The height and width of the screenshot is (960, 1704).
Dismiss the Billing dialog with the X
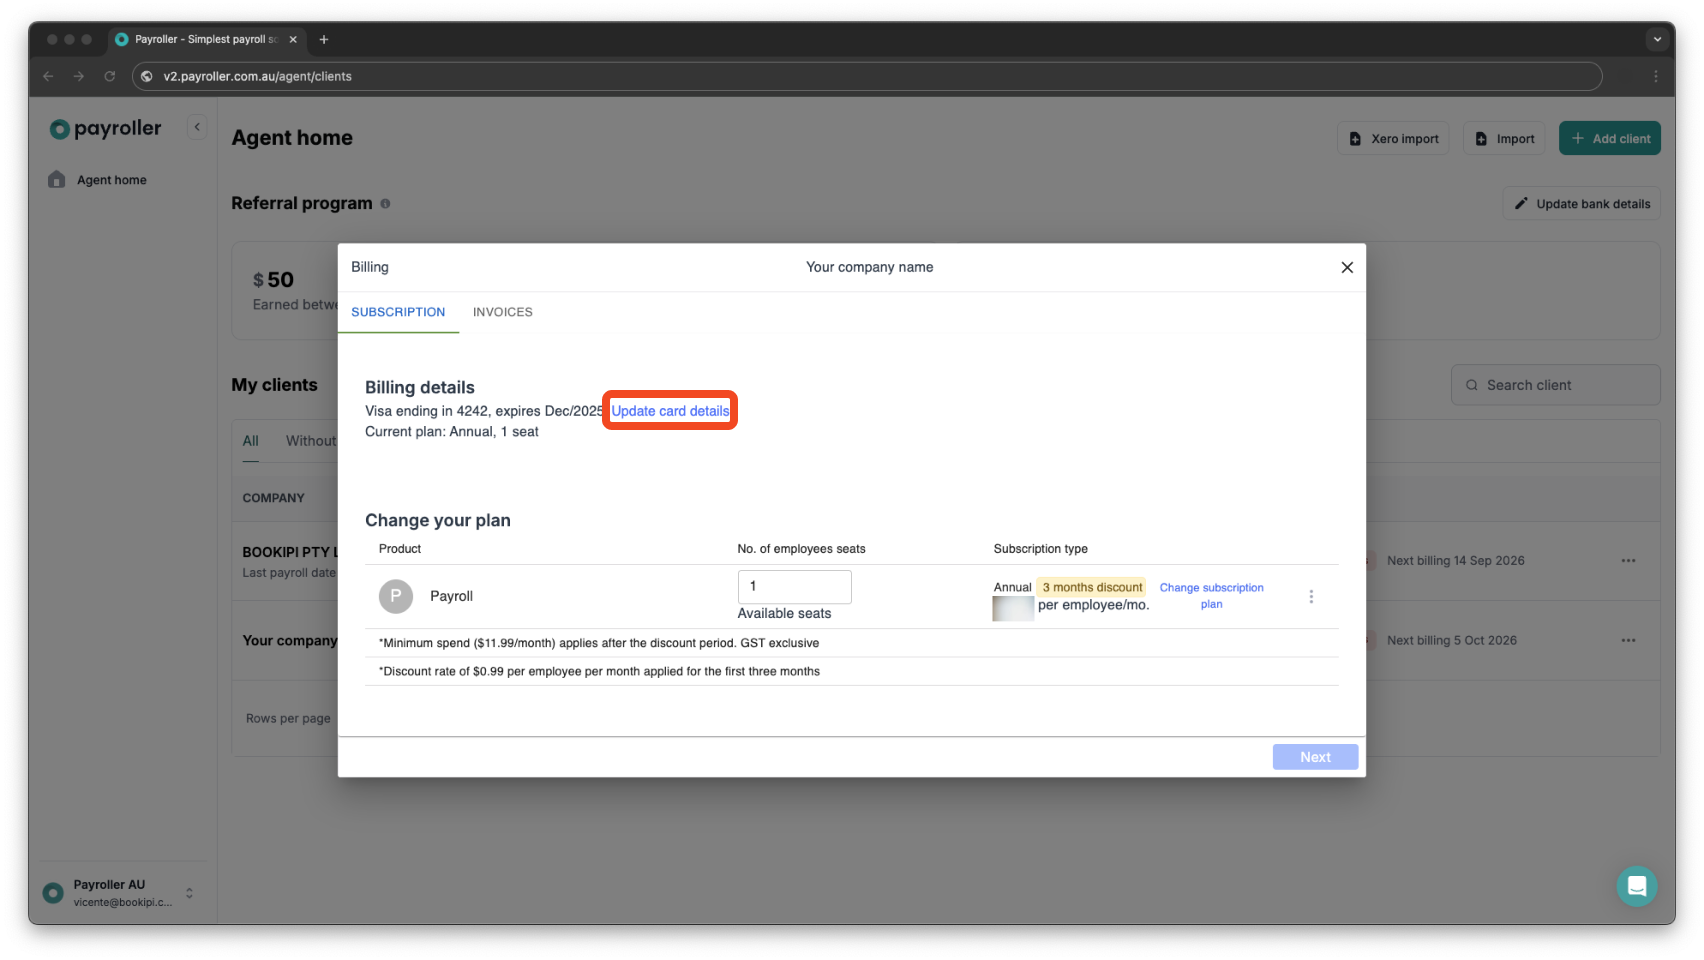[x=1346, y=267]
